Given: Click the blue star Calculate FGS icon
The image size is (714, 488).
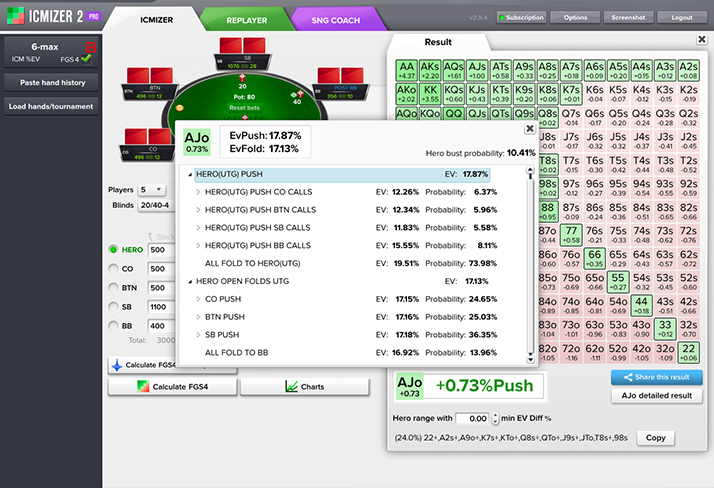Looking at the screenshot, I should pyautogui.click(x=117, y=365).
